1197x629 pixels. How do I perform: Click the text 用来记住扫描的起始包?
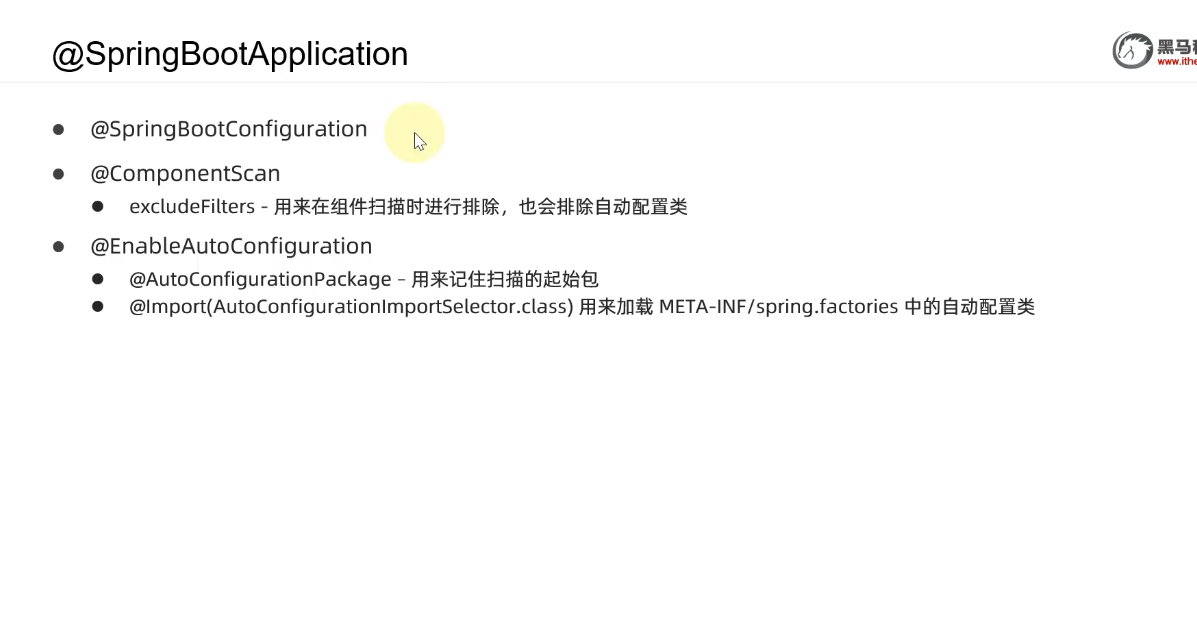coord(505,279)
